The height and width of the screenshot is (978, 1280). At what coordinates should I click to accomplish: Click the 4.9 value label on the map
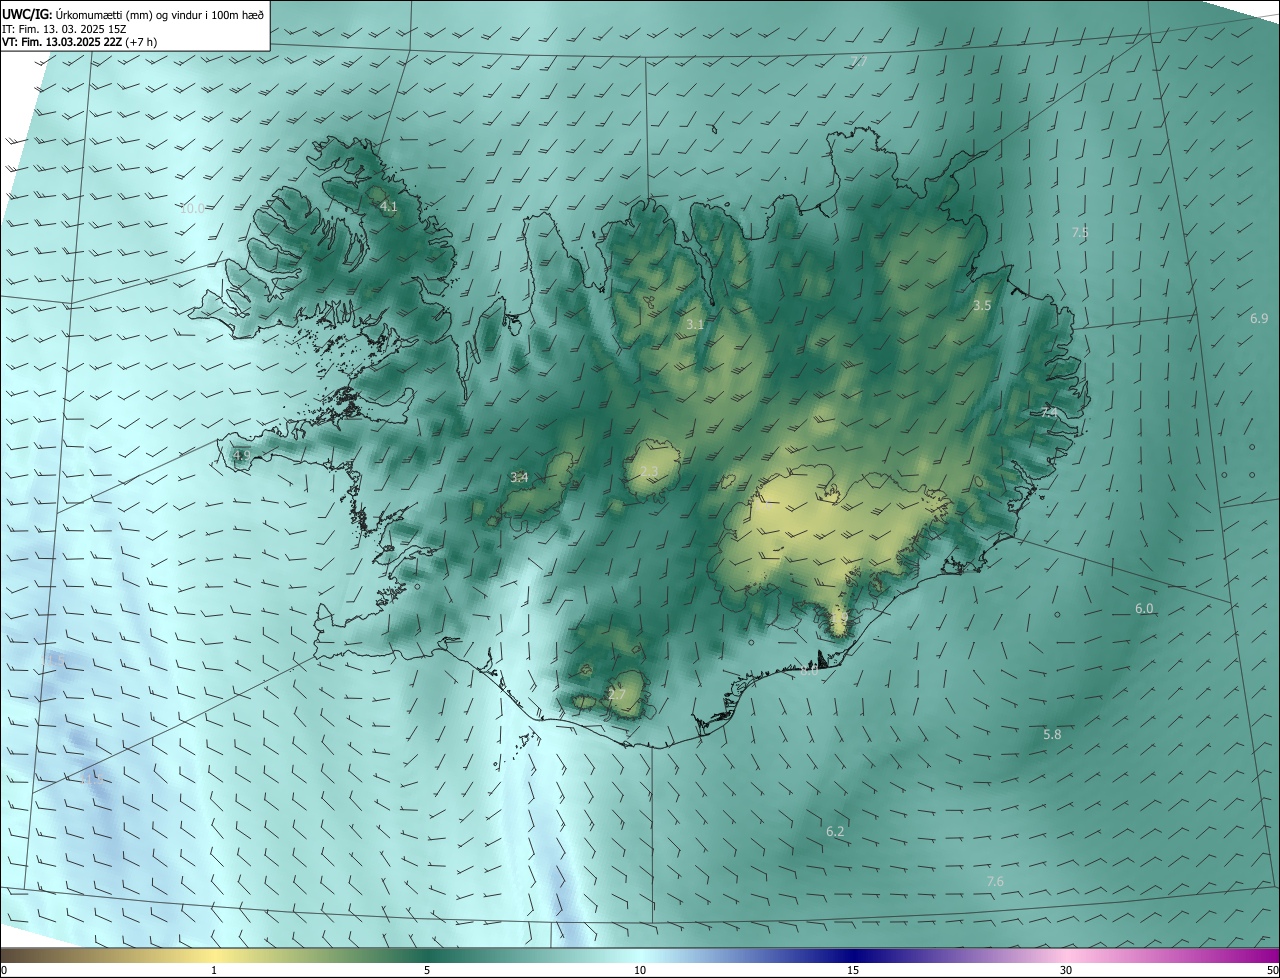click(241, 456)
